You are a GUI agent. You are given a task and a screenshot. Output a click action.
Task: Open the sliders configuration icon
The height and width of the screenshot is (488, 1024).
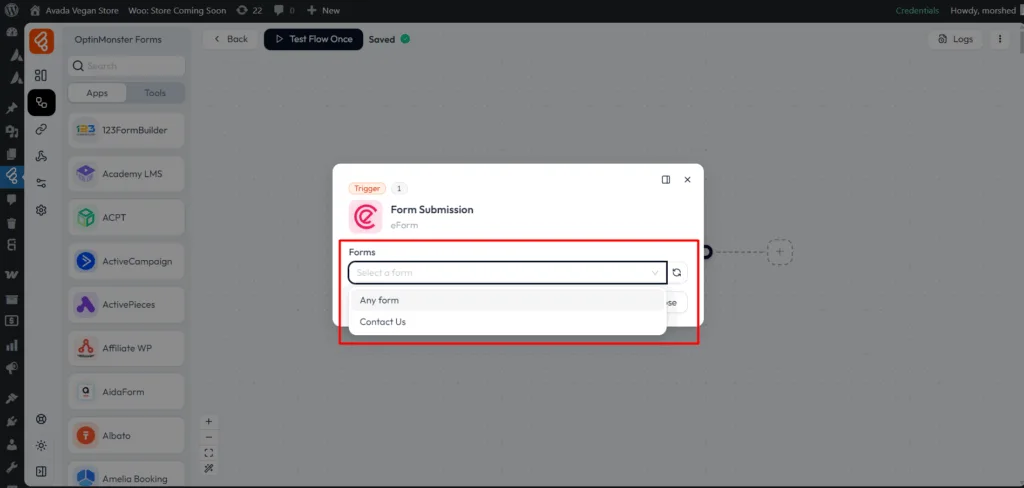pyautogui.click(x=41, y=183)
